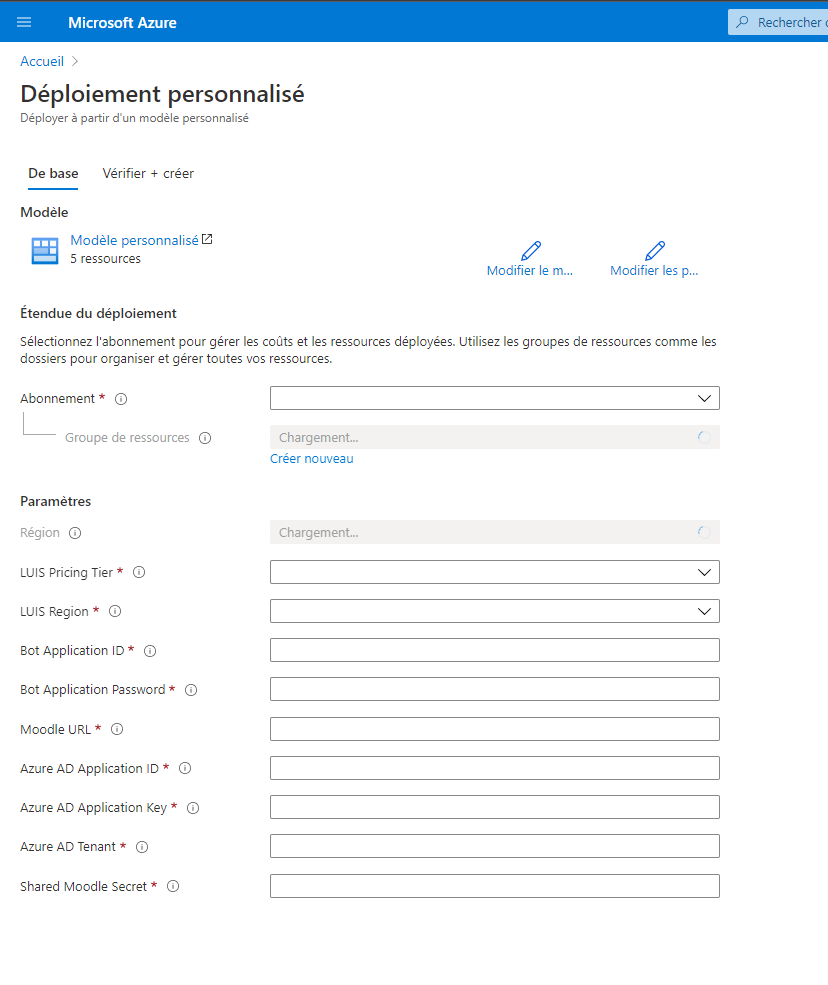Click pencil icon for Modifier le modèle
This screenshot has height=985, width=828.
point(531,251)
